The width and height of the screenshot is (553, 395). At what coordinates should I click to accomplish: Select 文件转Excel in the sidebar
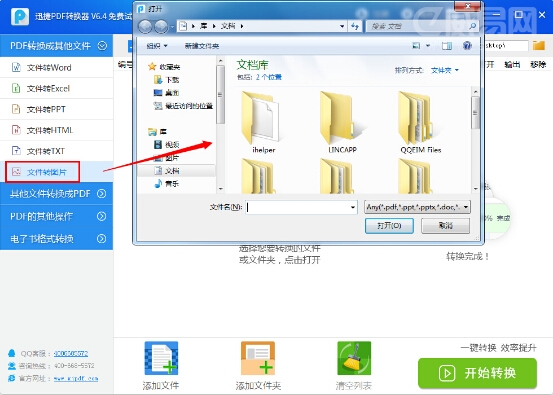pos(56,88)
